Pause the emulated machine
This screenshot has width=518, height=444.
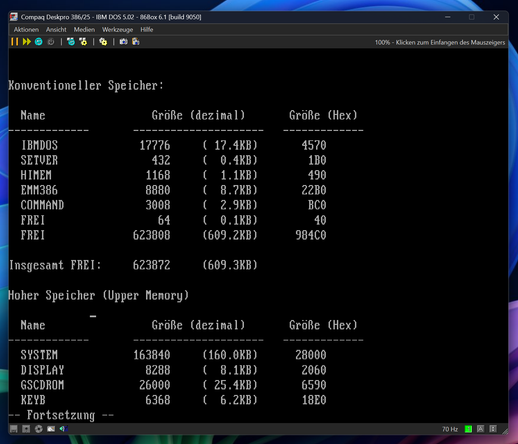15,42
